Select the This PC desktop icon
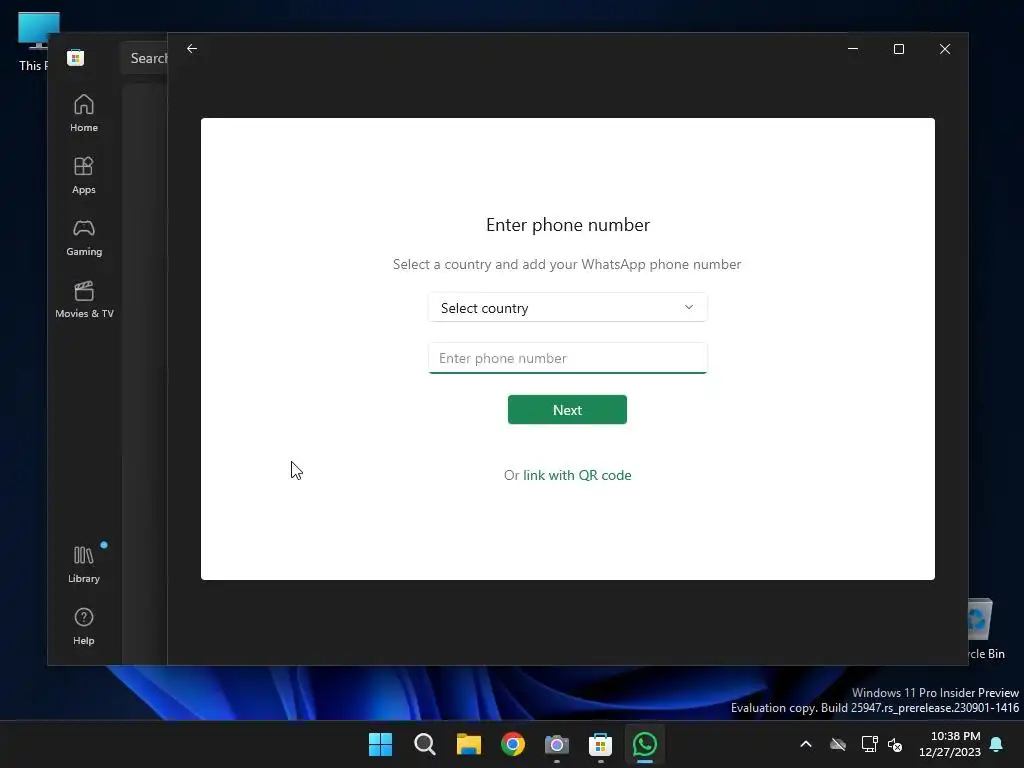Image resolution: width=1024 pixels, height=768 pixels. [x=34, y=42]
